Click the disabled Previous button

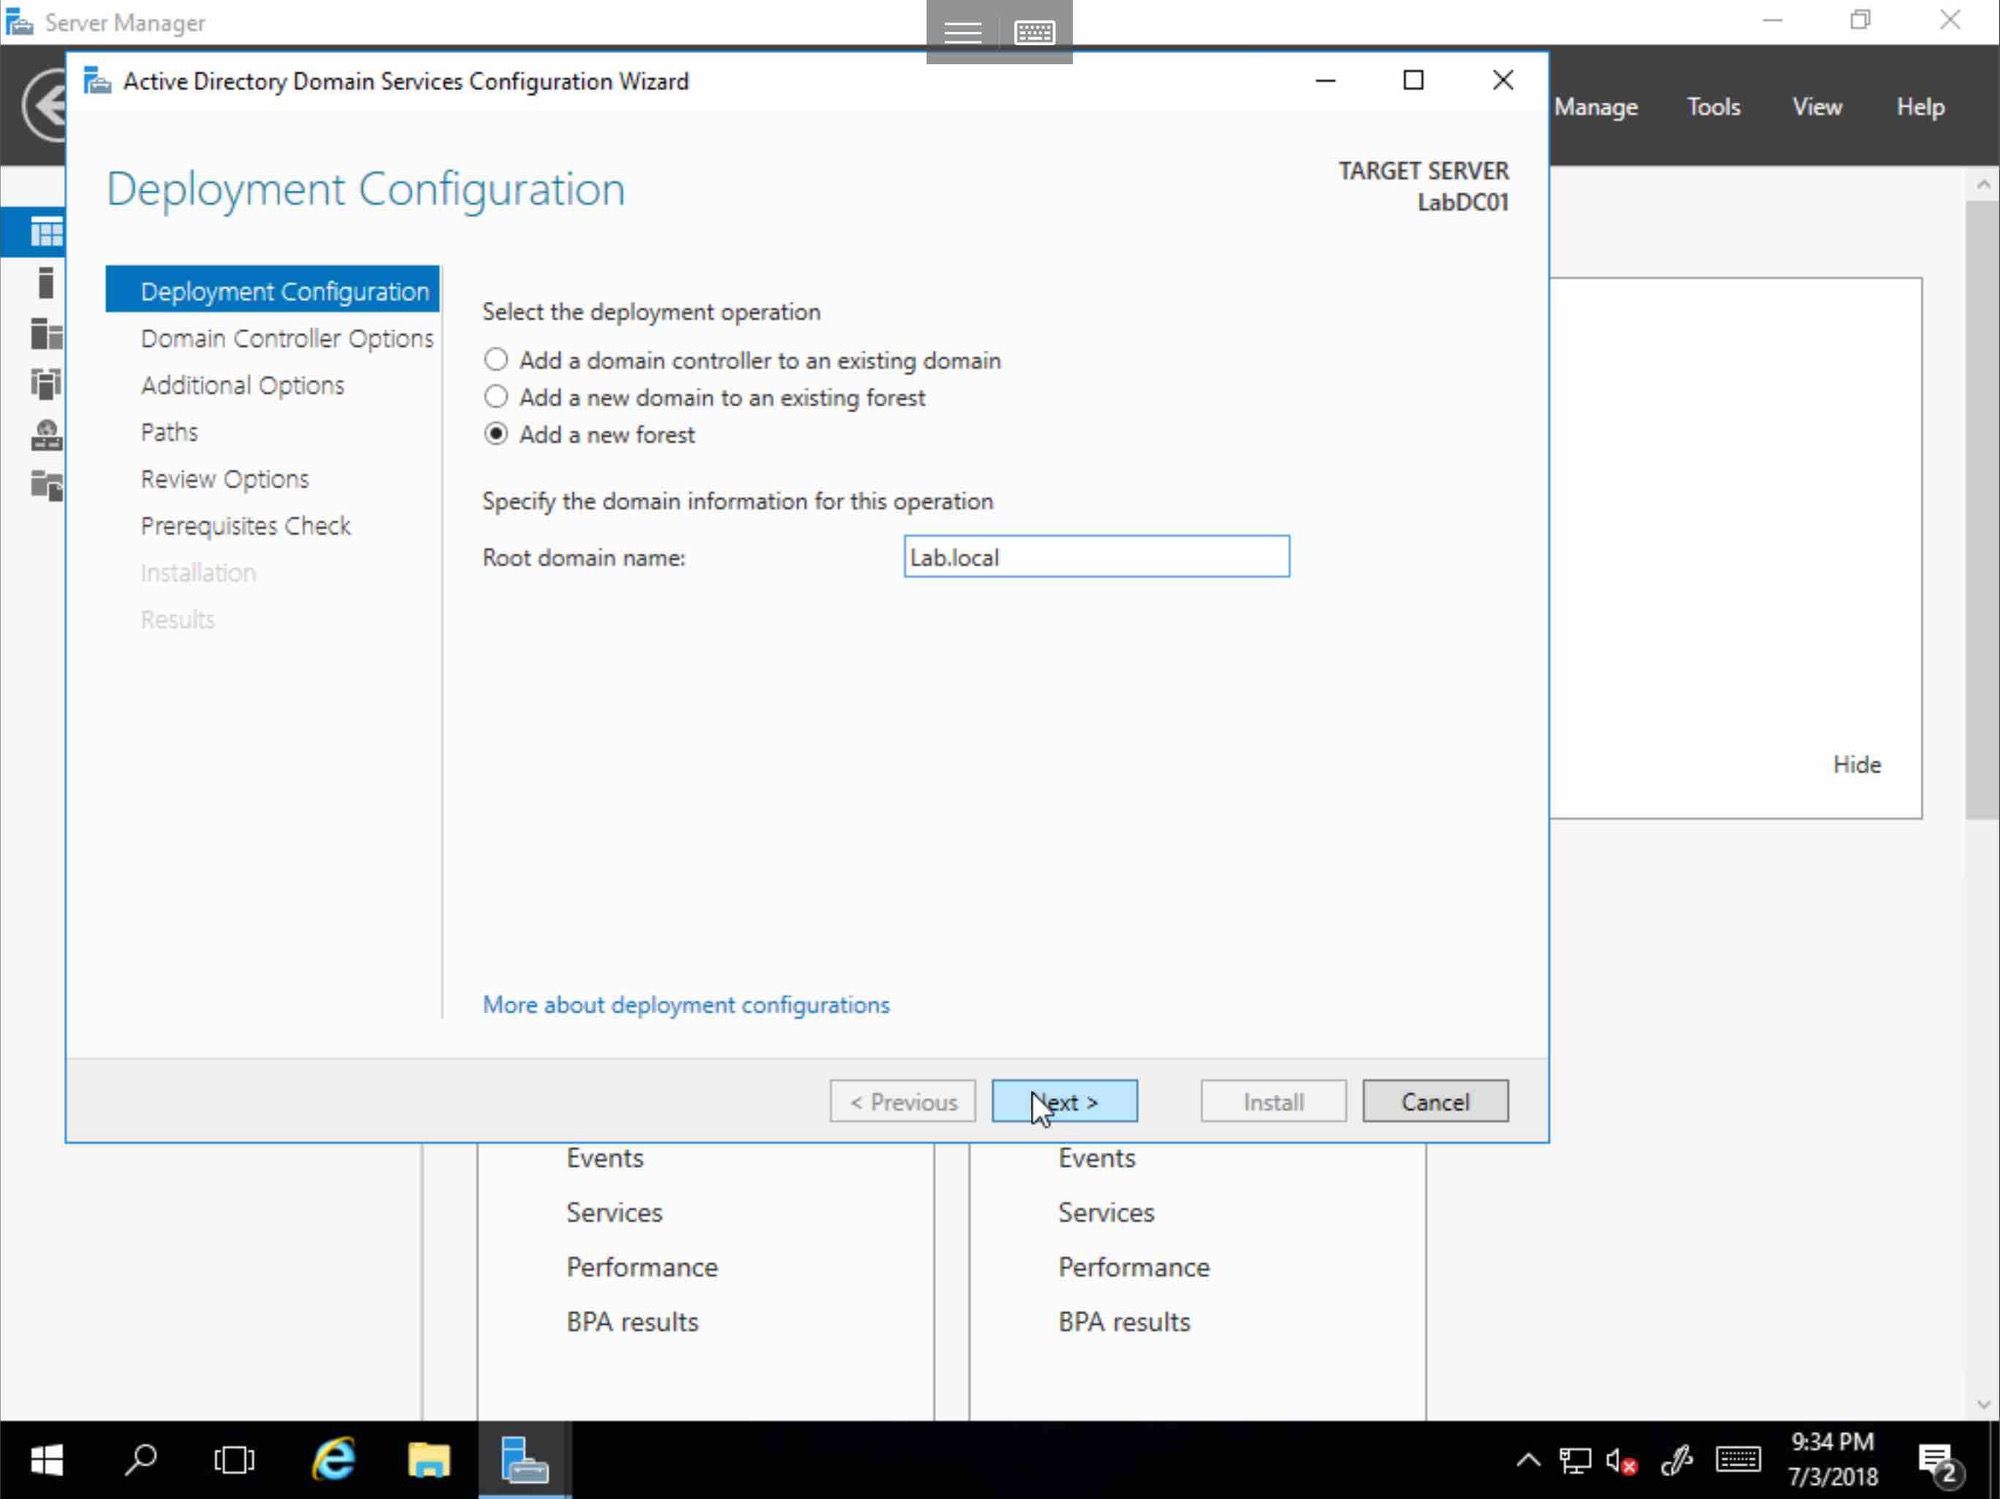pyautogui.click(x=902, y=1101)
